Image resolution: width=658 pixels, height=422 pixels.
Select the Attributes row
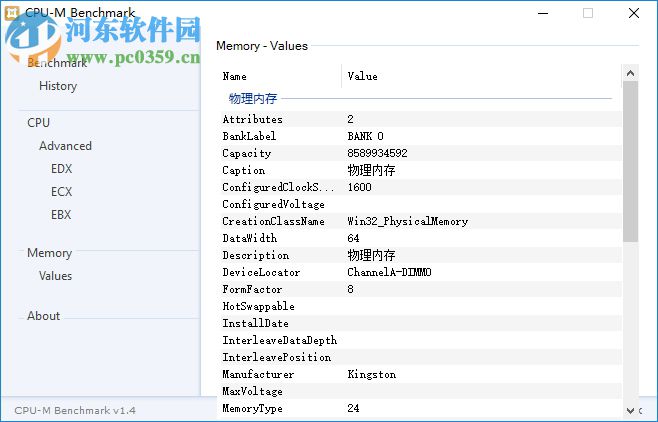point(421,119)
